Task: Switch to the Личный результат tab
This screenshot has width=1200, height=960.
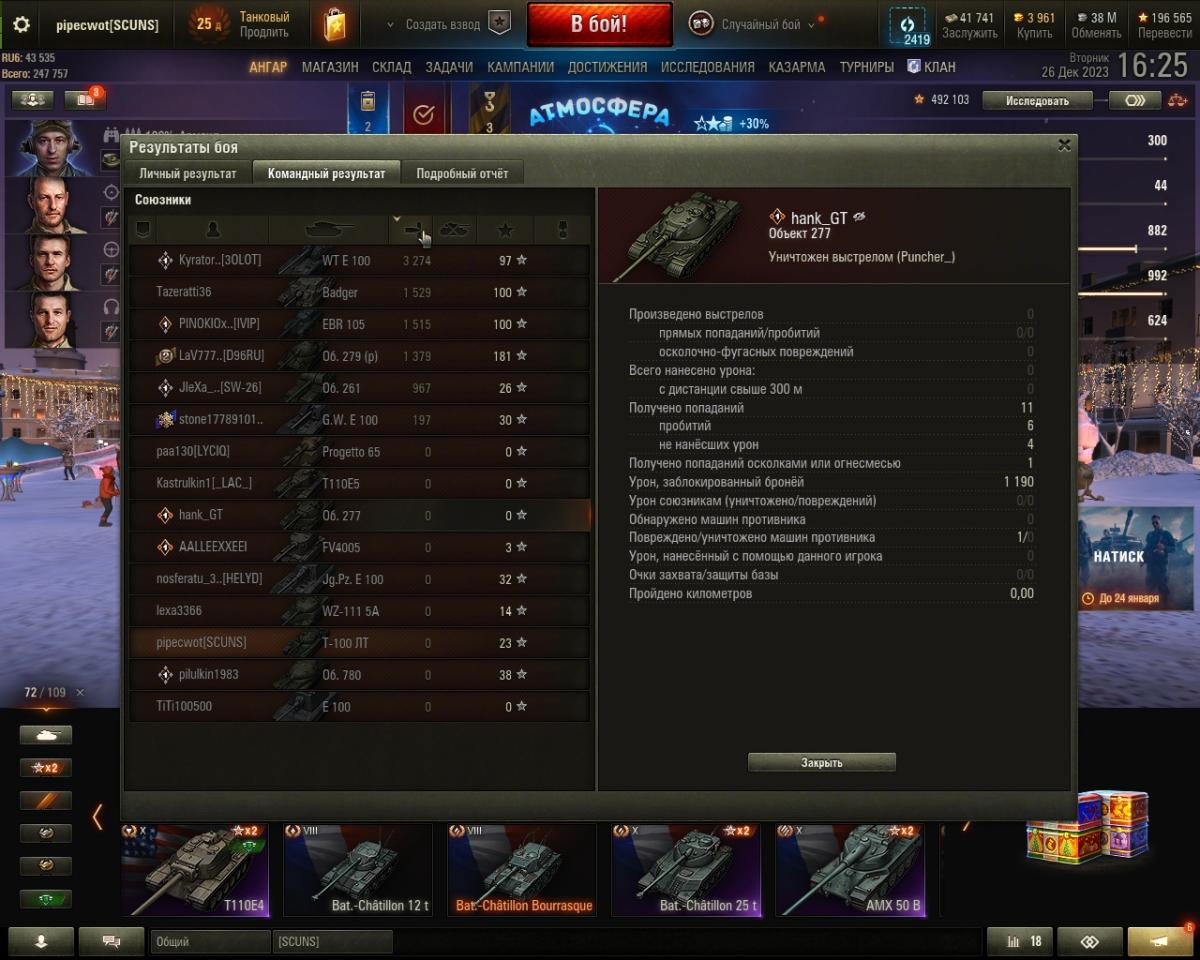Action: point(188,173)
